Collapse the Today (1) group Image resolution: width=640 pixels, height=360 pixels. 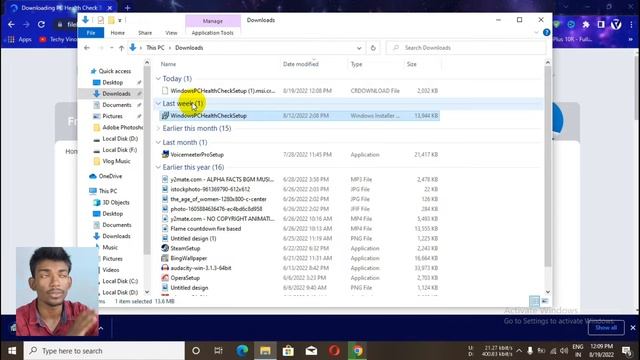[x=158, y=78]
